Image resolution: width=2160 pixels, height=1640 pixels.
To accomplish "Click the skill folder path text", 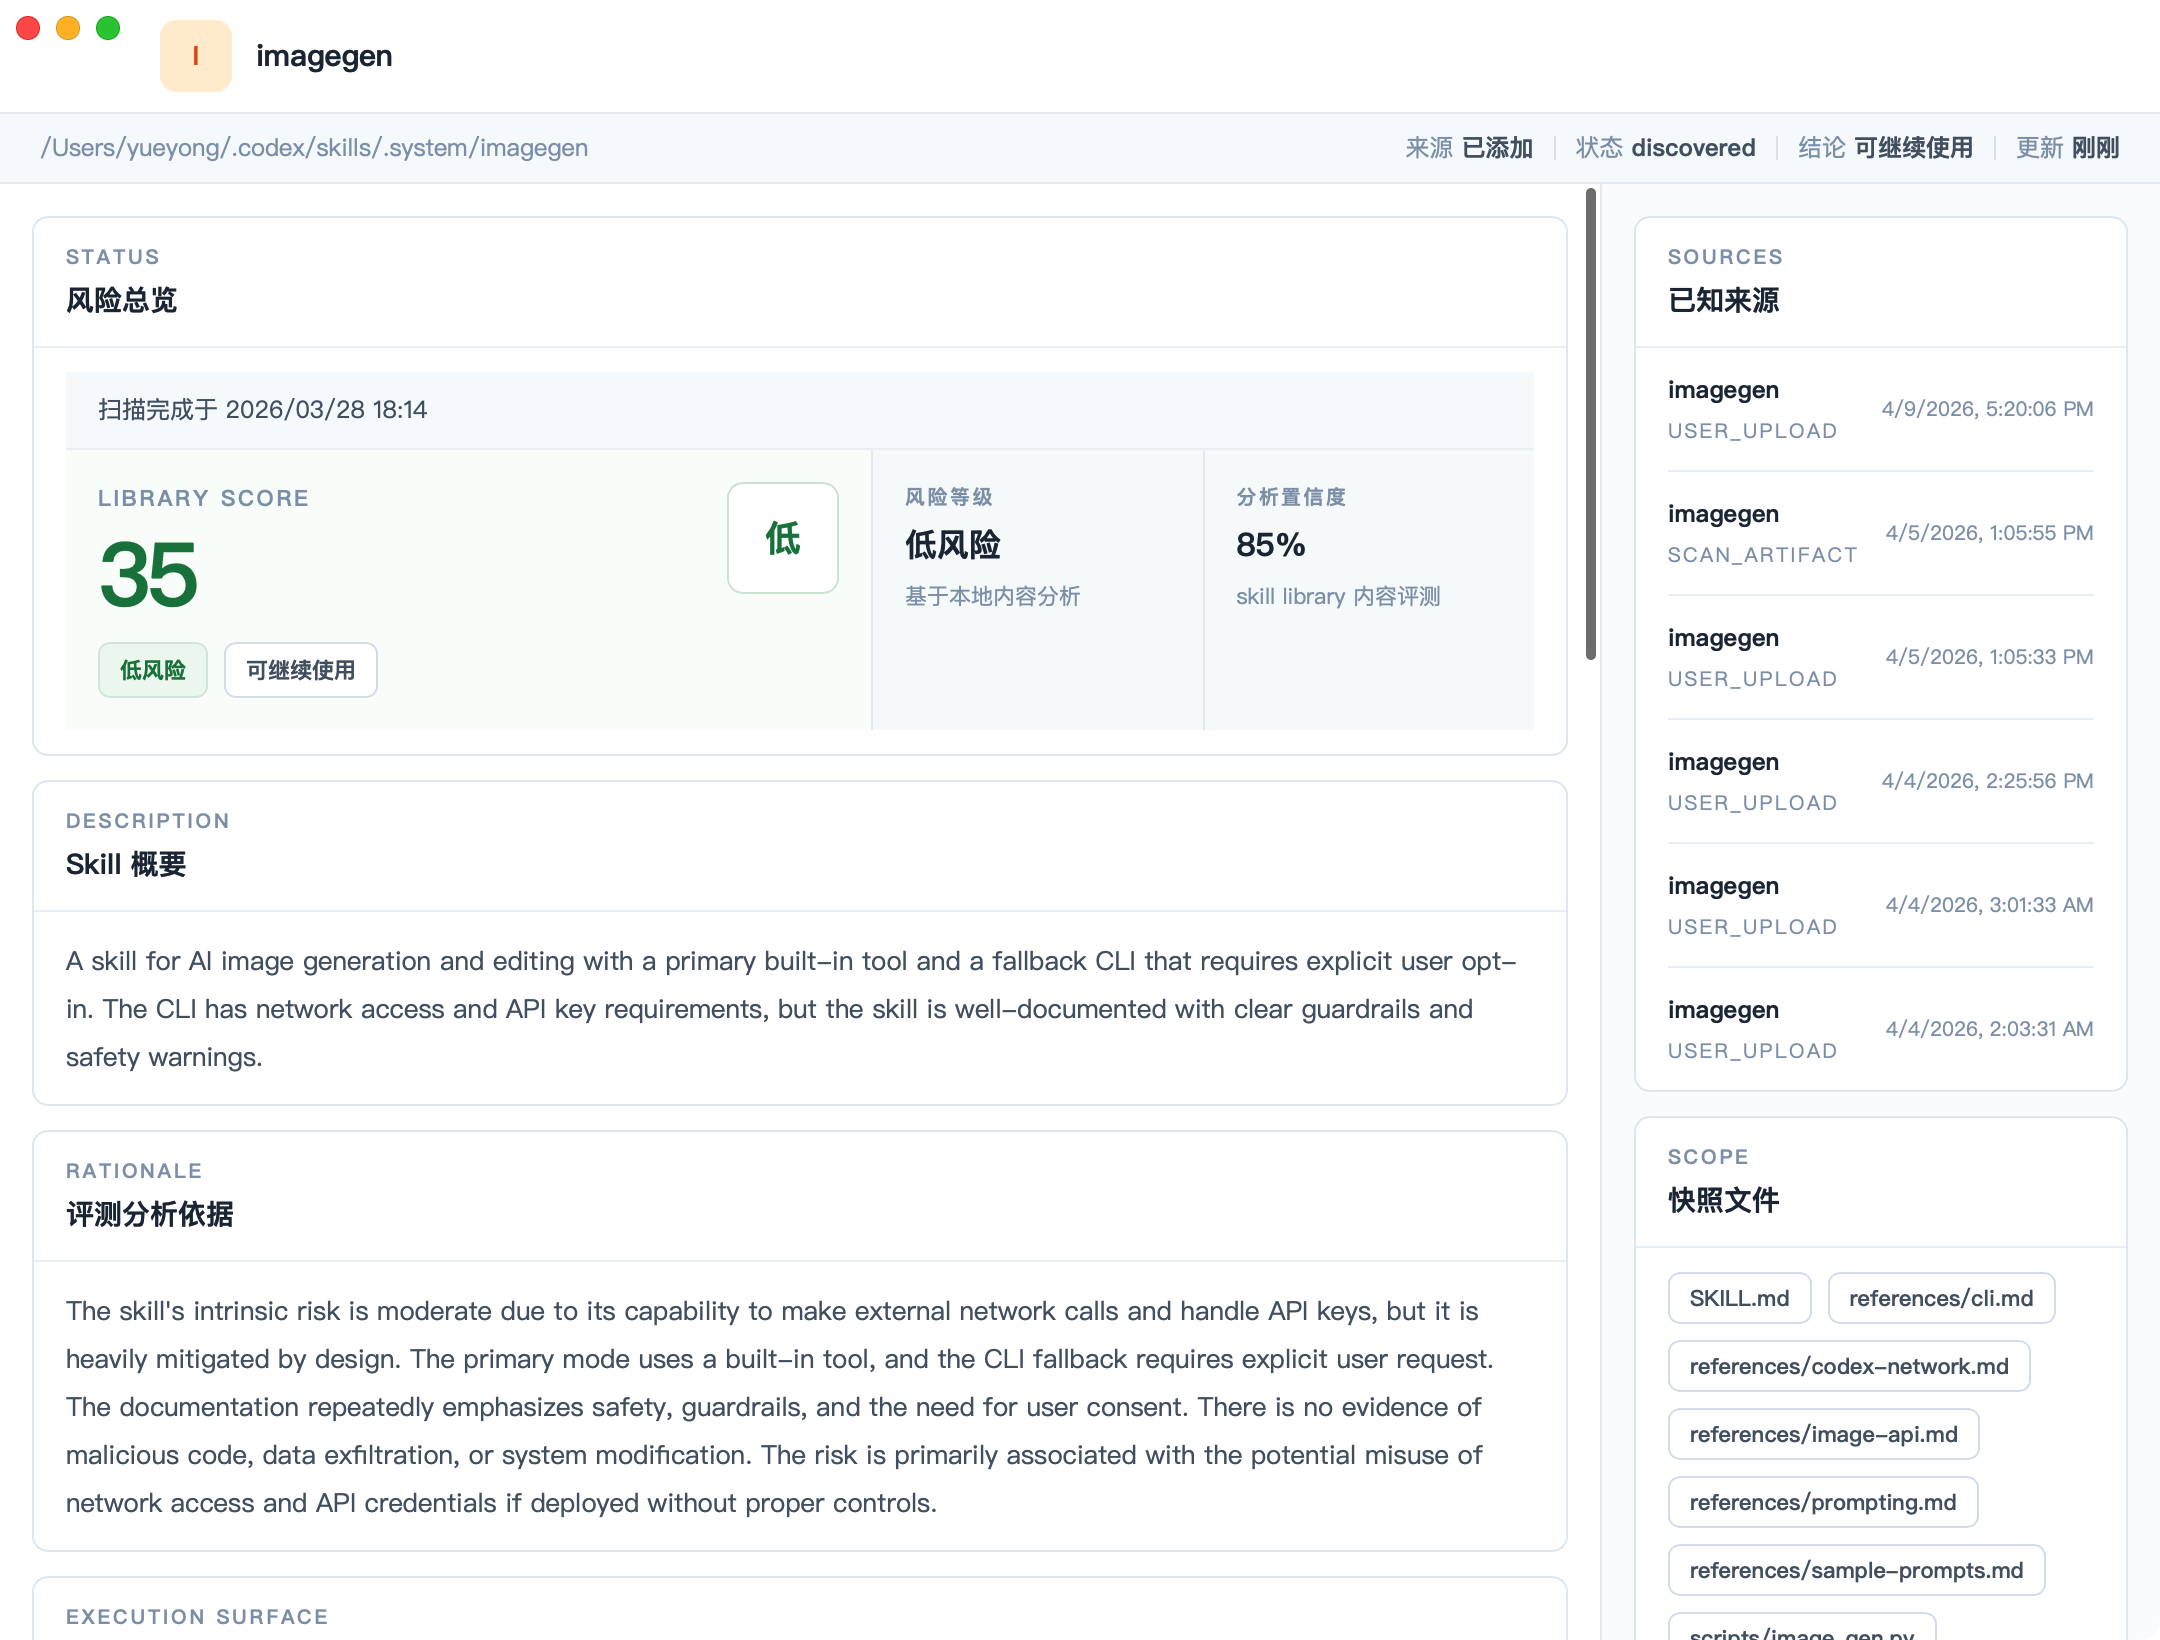I will [x=314, y=148].
